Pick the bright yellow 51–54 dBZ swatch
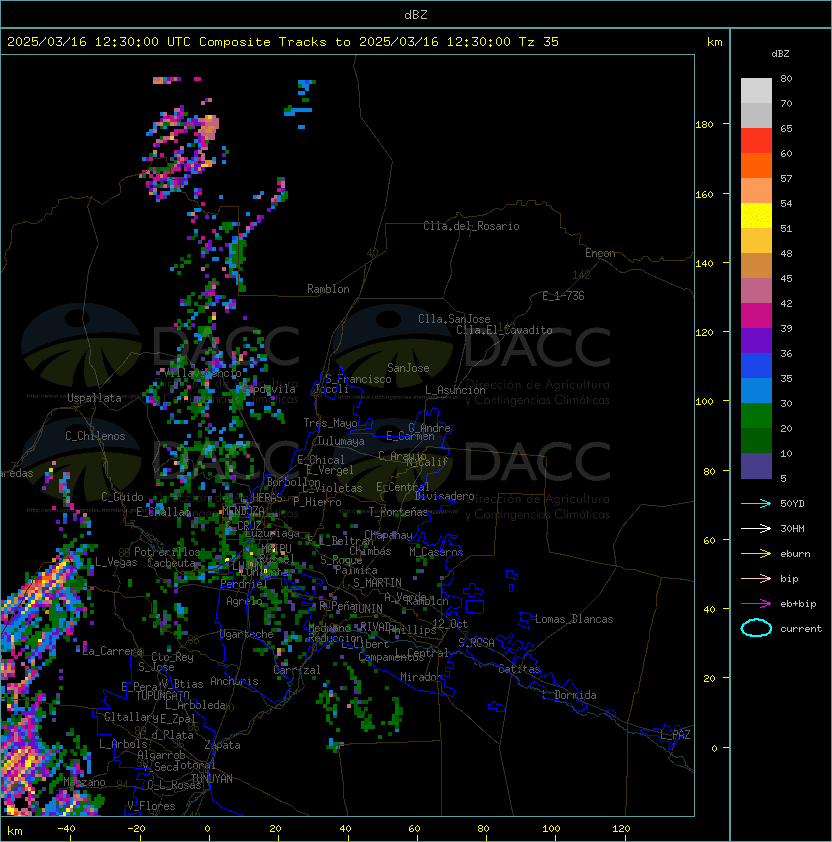 click(756, 216)
